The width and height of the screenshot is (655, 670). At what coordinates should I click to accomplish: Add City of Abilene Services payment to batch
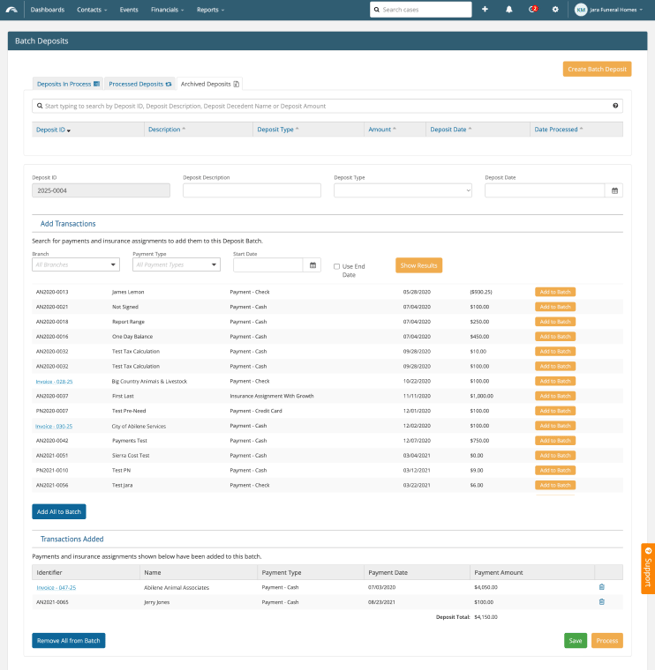555,426
